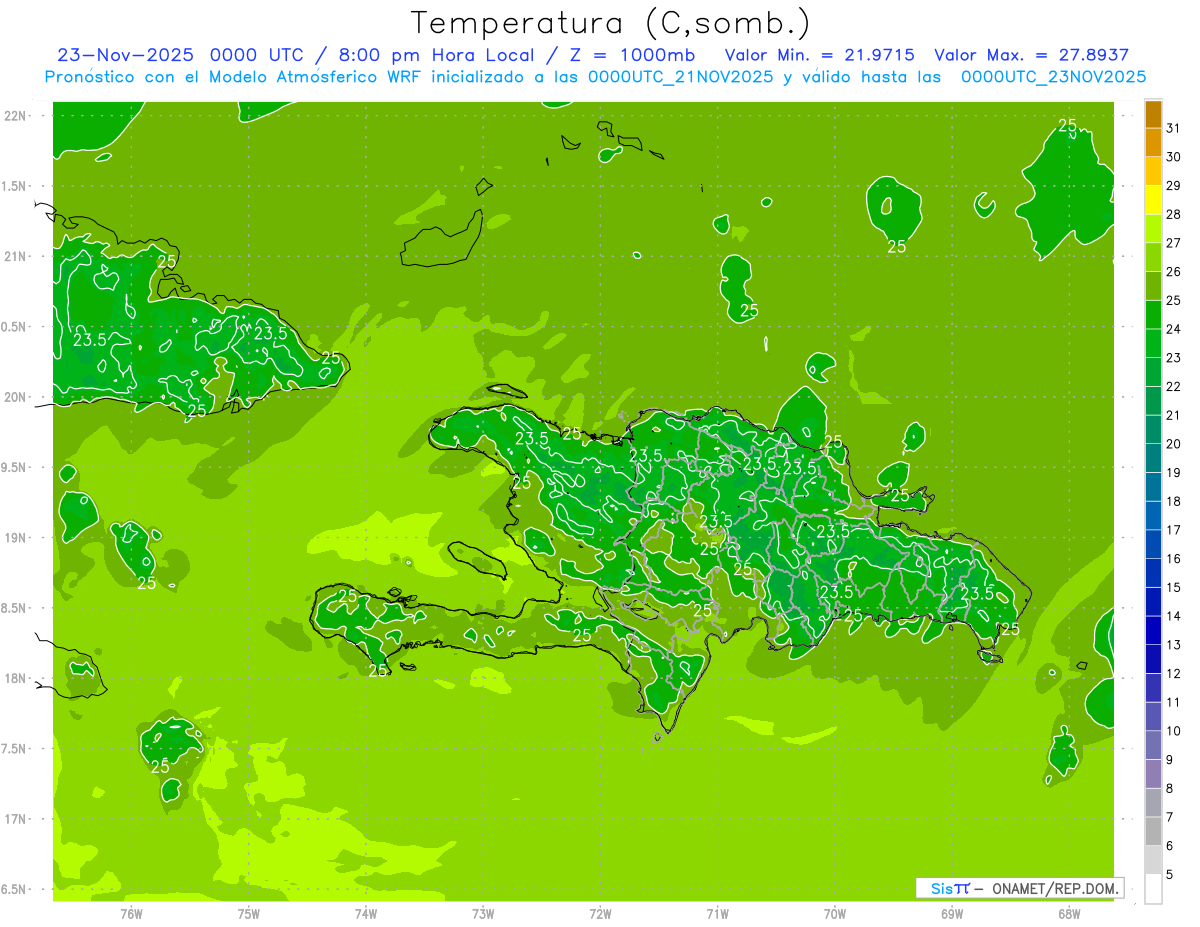This screenshot has height=927, width=1200.
Task: Click the '8' value on the color scale
Action: [x=1170, y=789]
